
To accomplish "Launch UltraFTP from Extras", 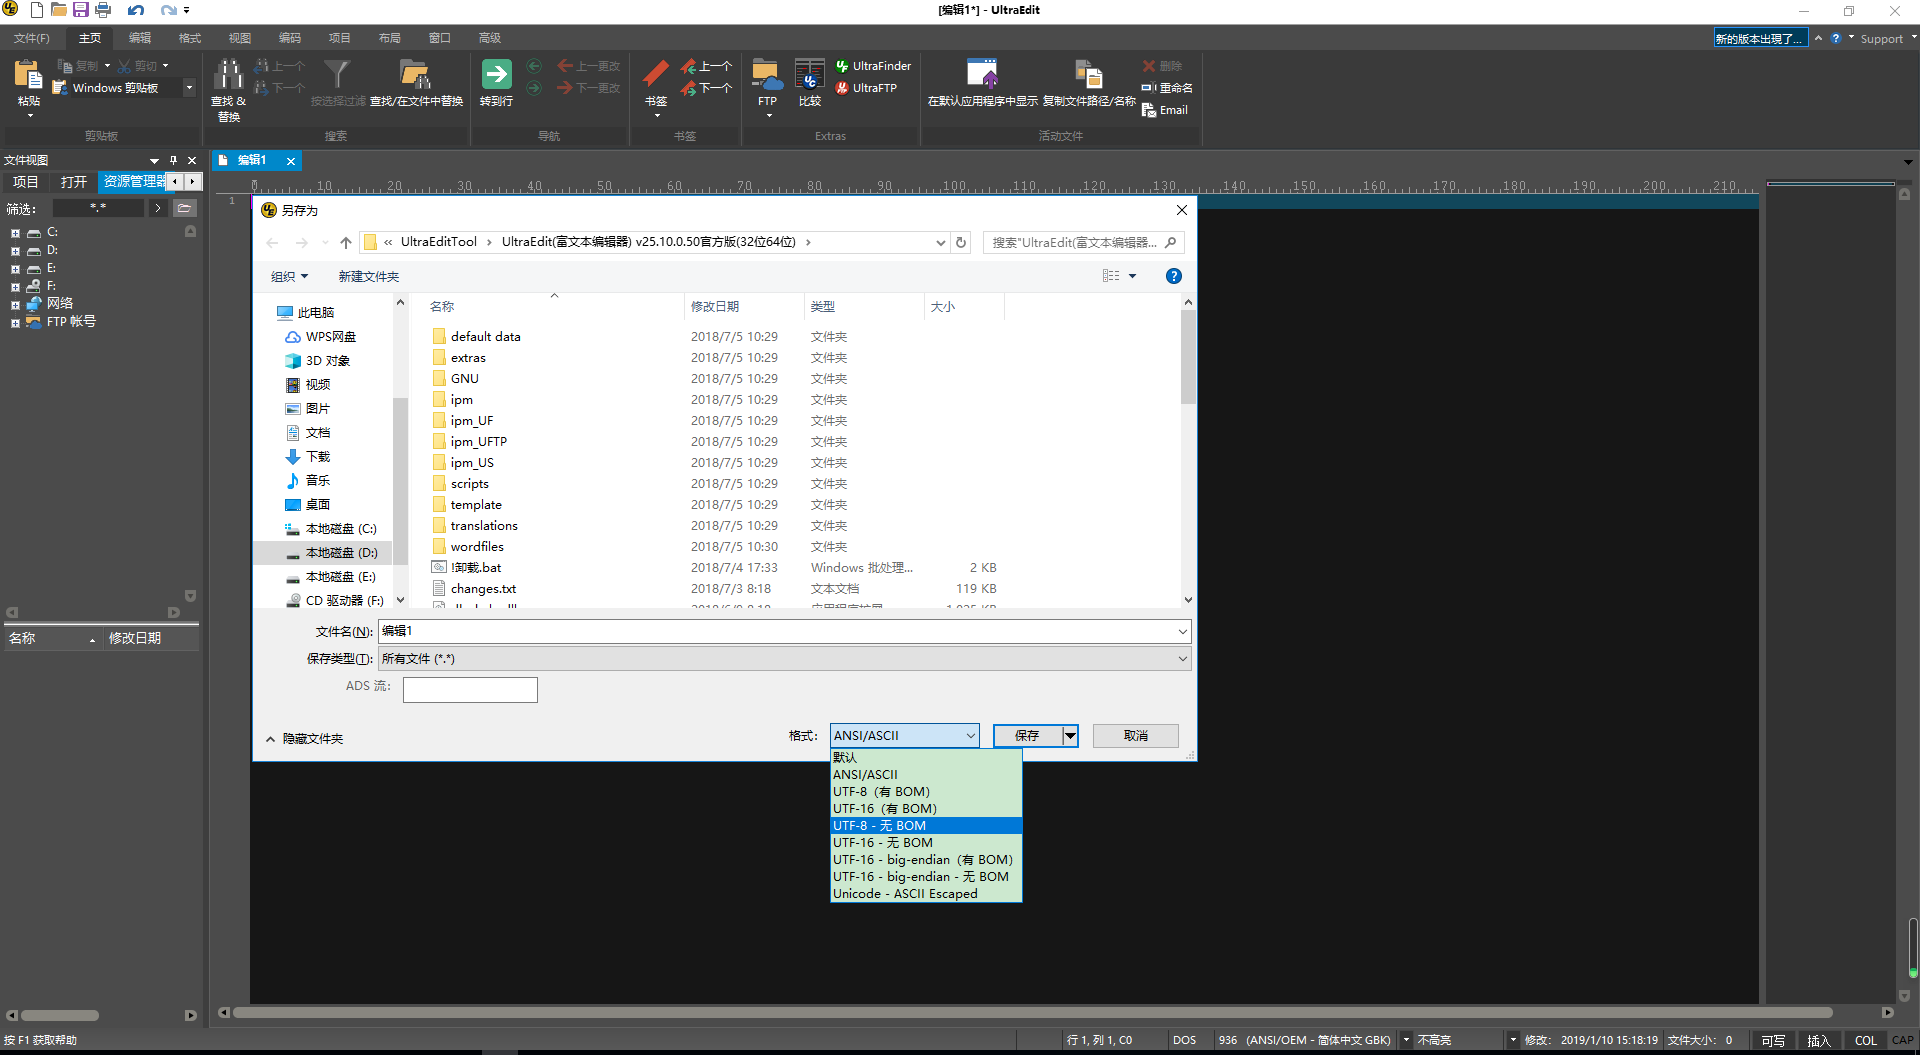I will (x=866, y=88).
